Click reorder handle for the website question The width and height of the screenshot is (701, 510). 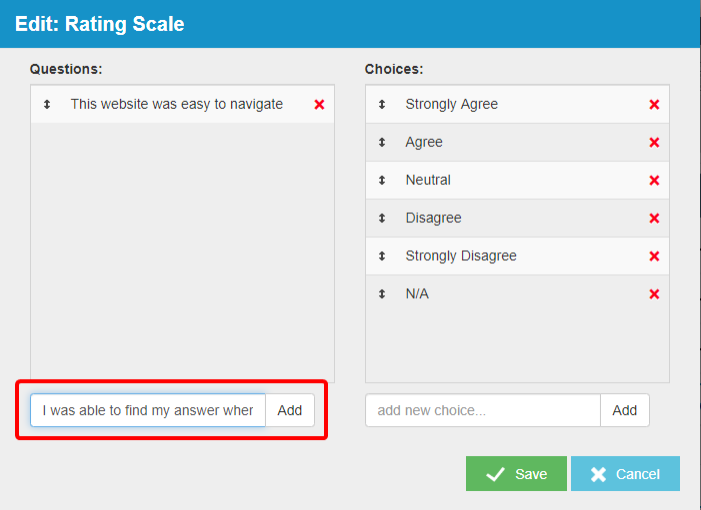(47, 104)
